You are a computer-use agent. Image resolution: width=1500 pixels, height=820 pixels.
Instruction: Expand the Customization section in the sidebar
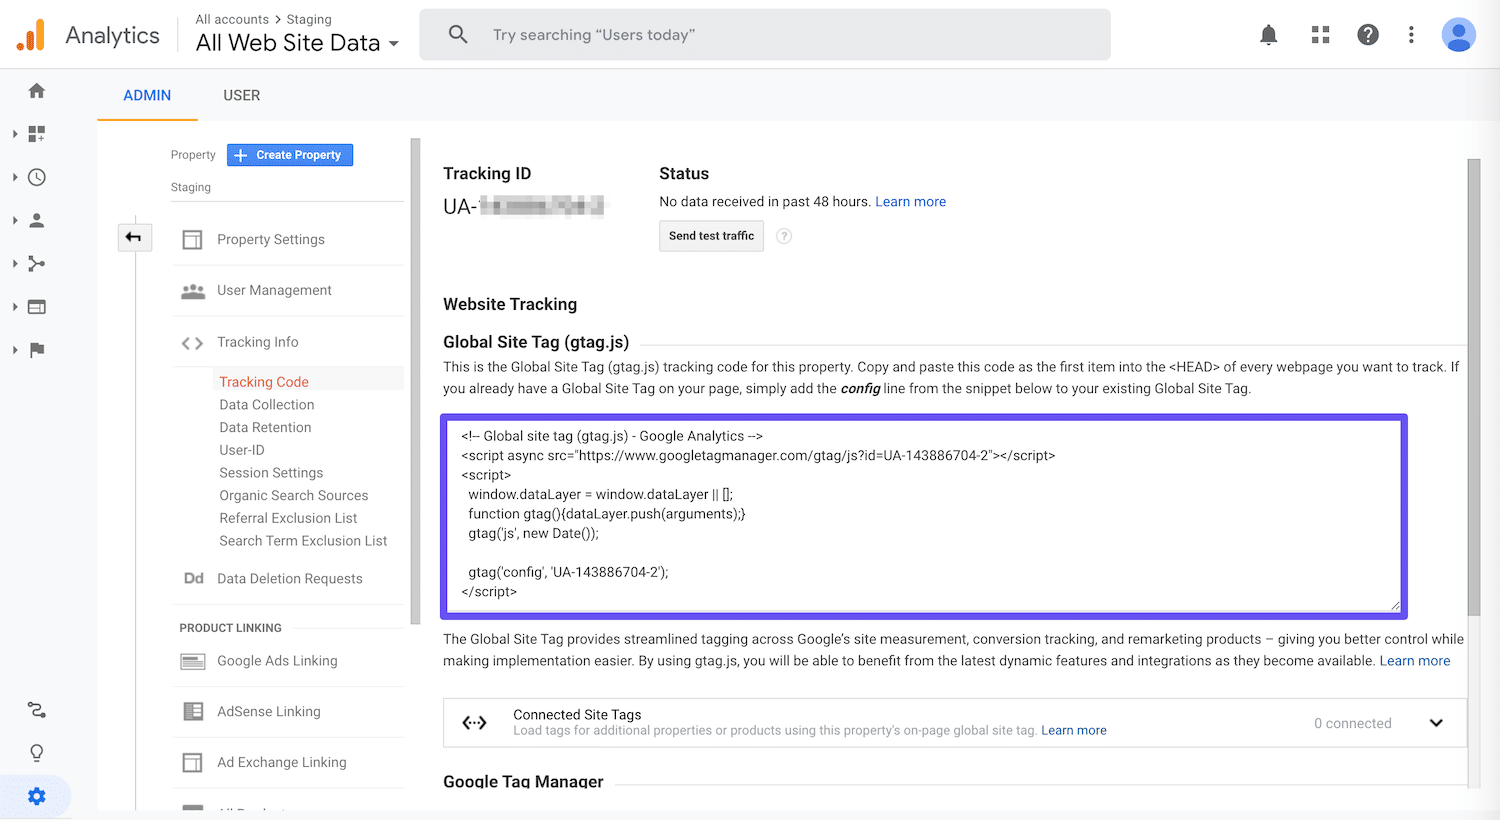[x=36, y=133]
